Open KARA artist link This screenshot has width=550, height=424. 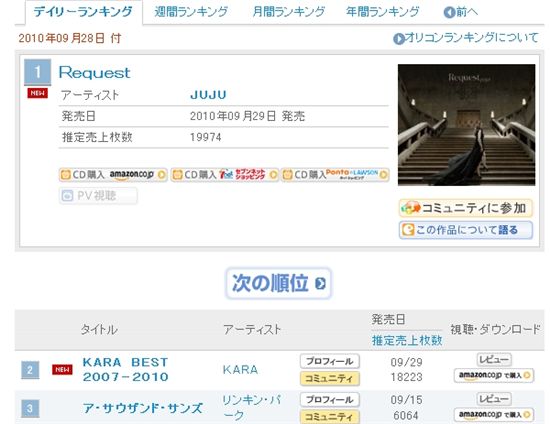point(240,370)
